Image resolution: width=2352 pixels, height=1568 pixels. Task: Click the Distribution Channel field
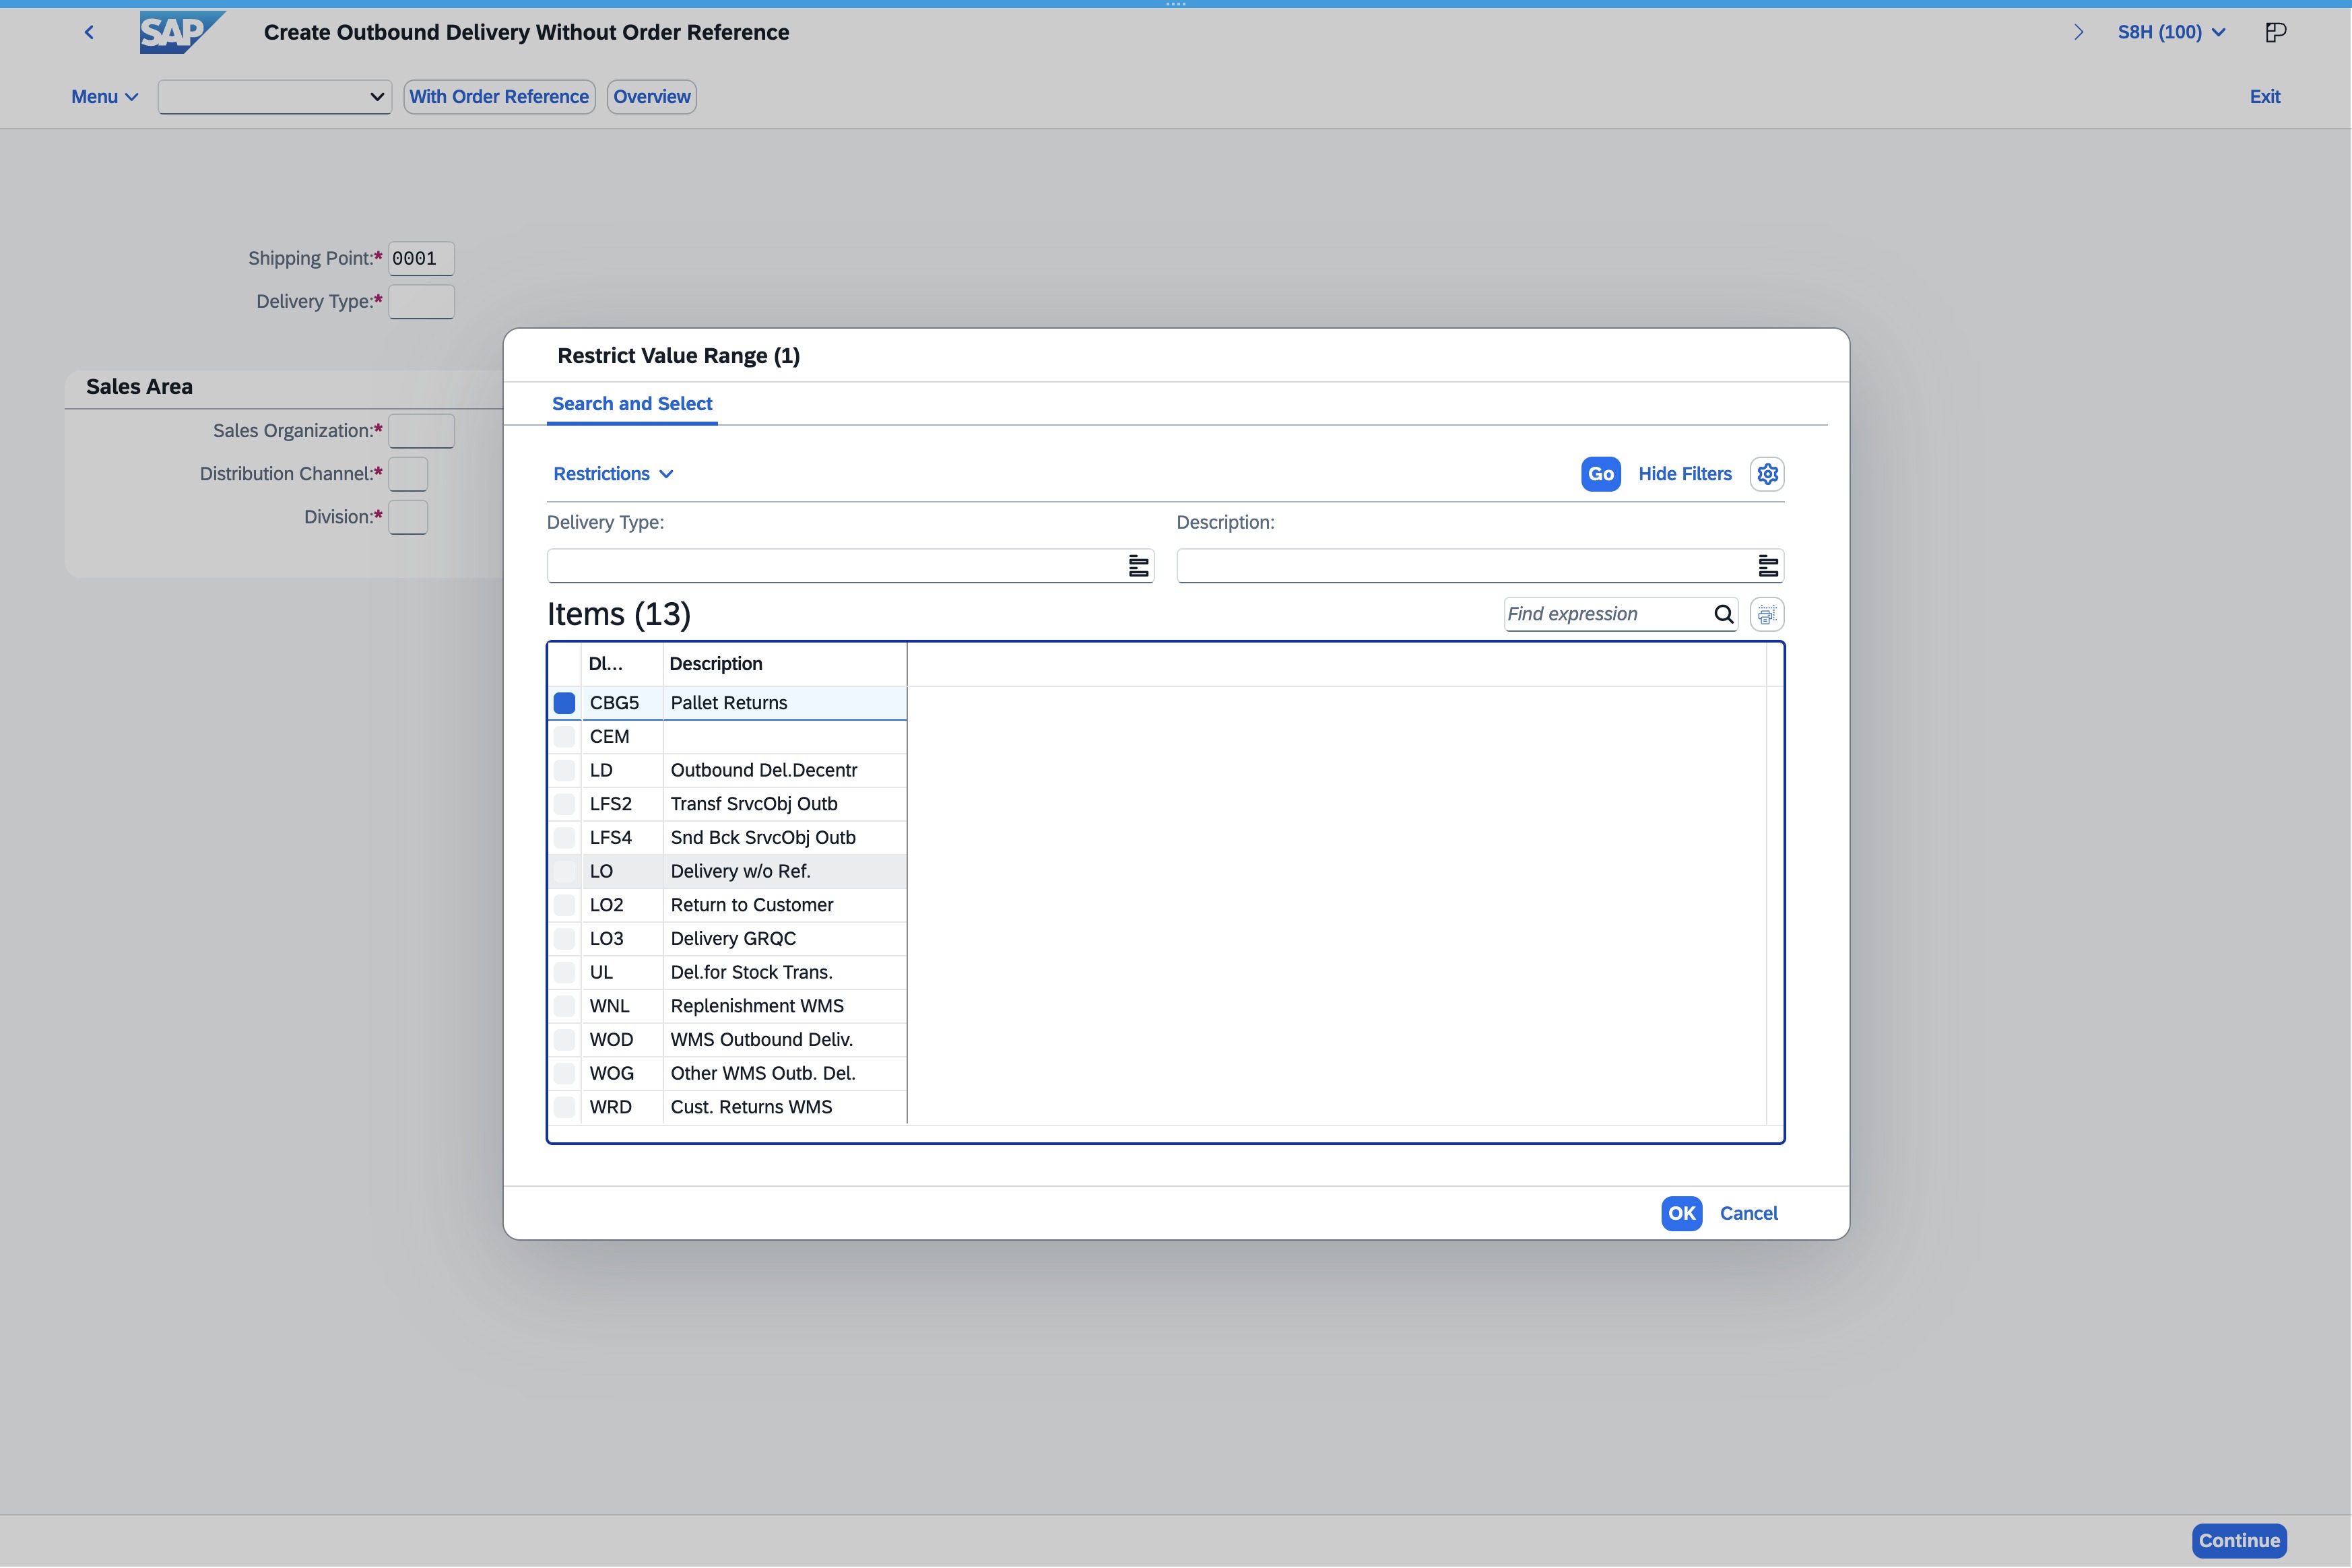408,474
